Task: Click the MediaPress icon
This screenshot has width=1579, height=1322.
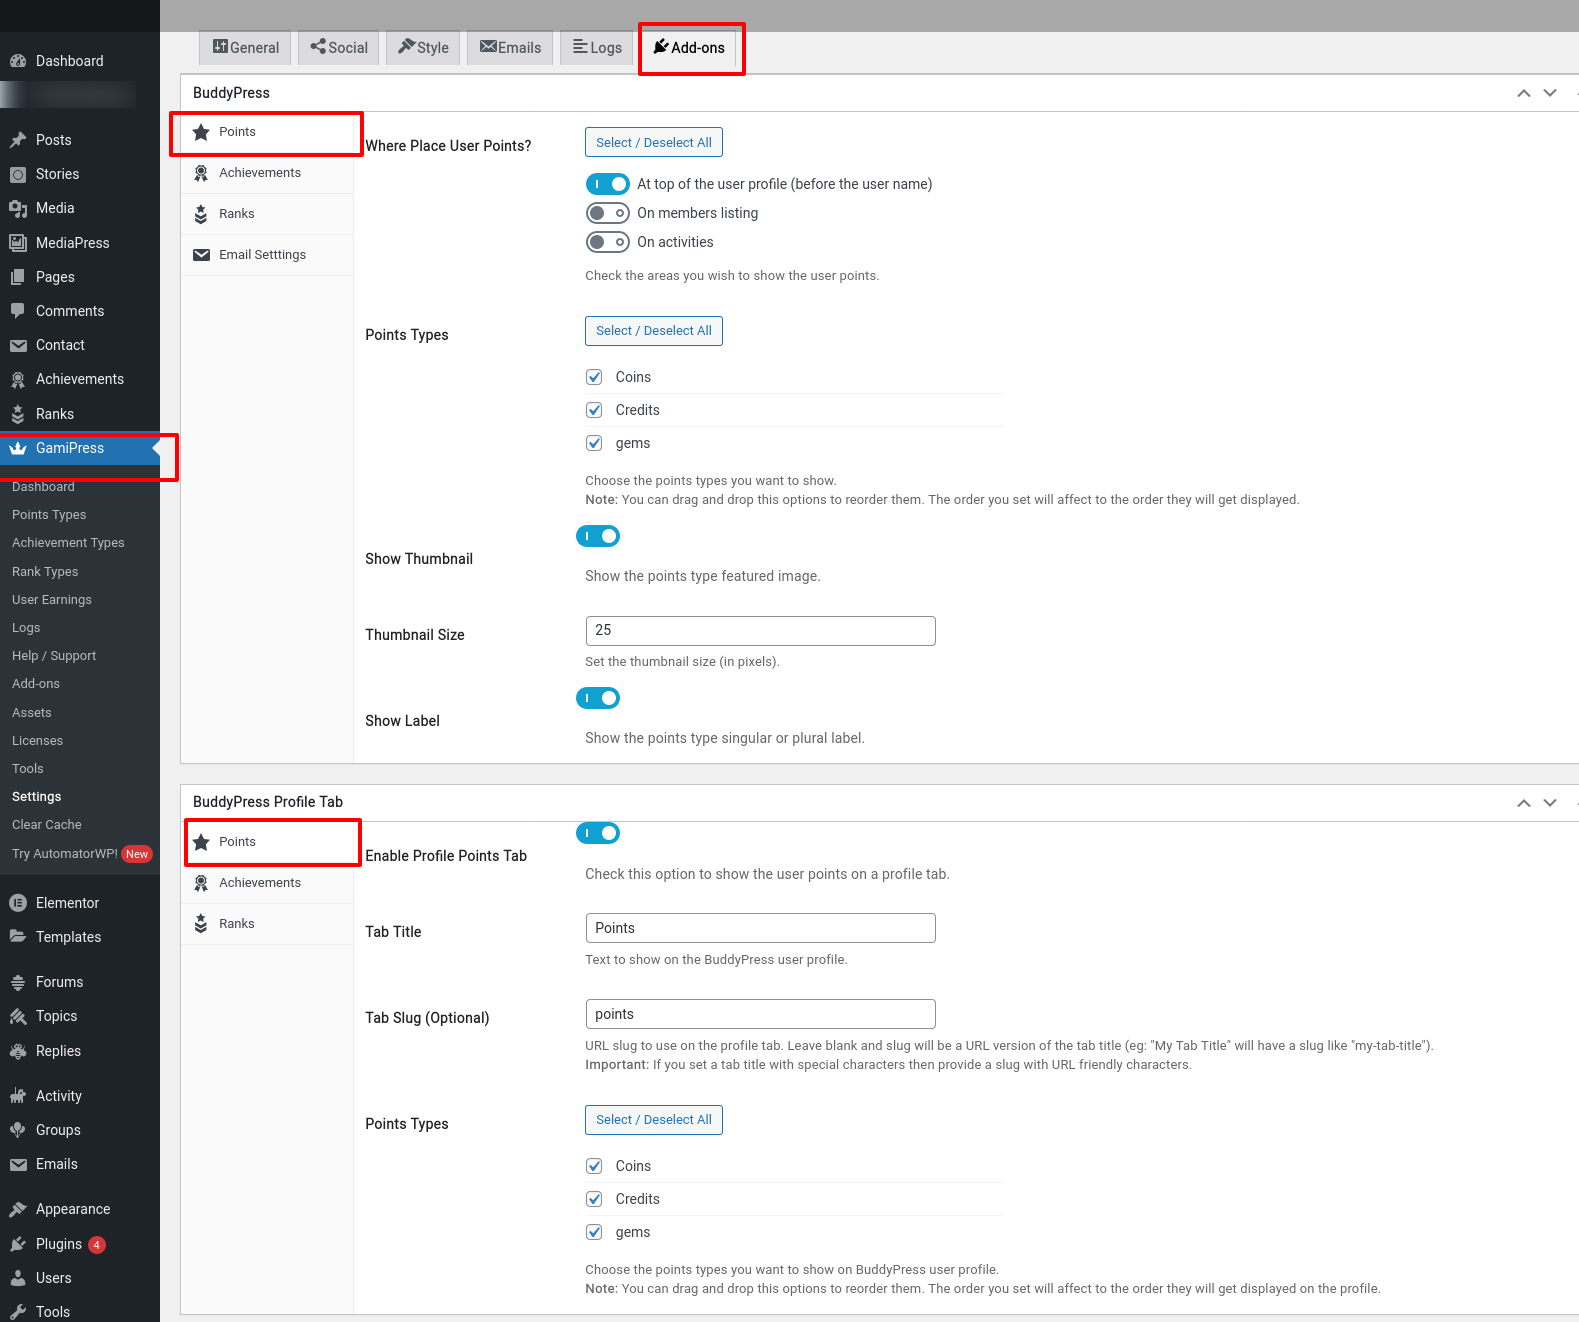Action: coord(18,243)
